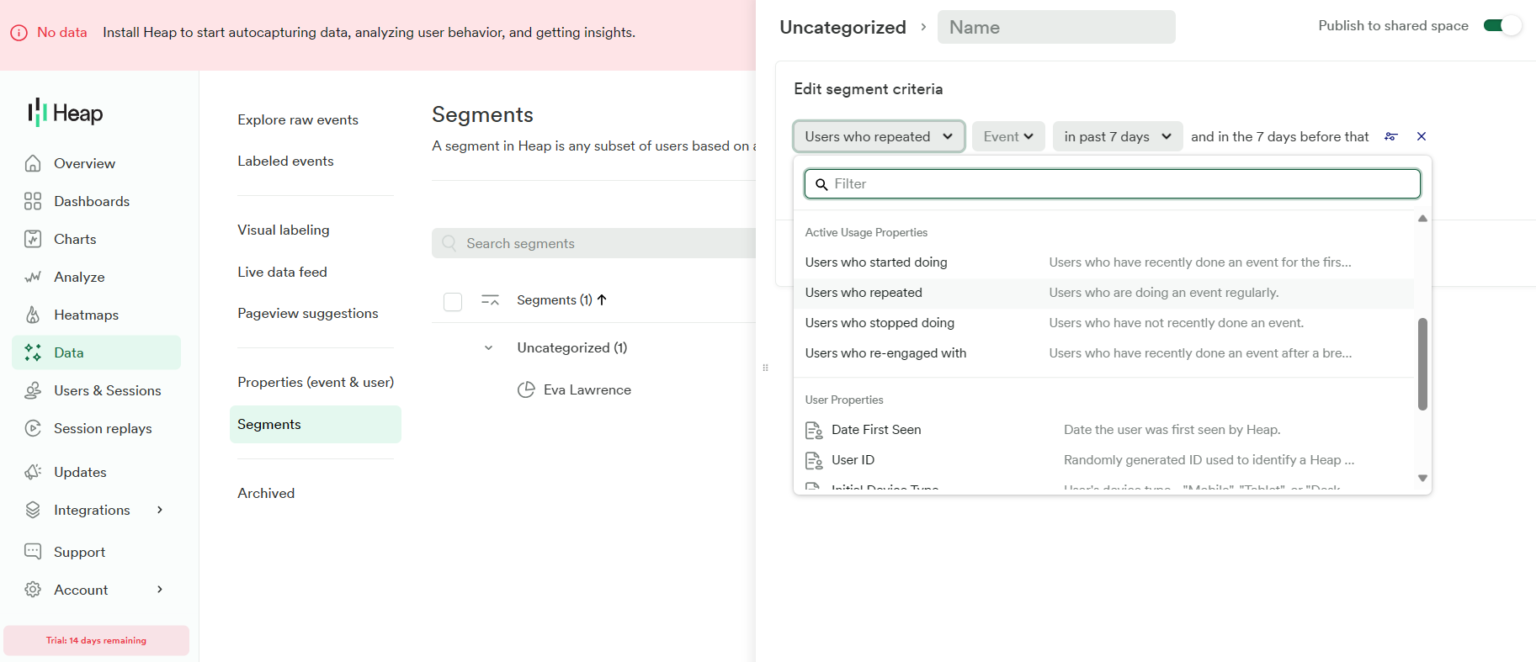
Task: Collapse the Uncategorized group
Action: pos(489,347)
